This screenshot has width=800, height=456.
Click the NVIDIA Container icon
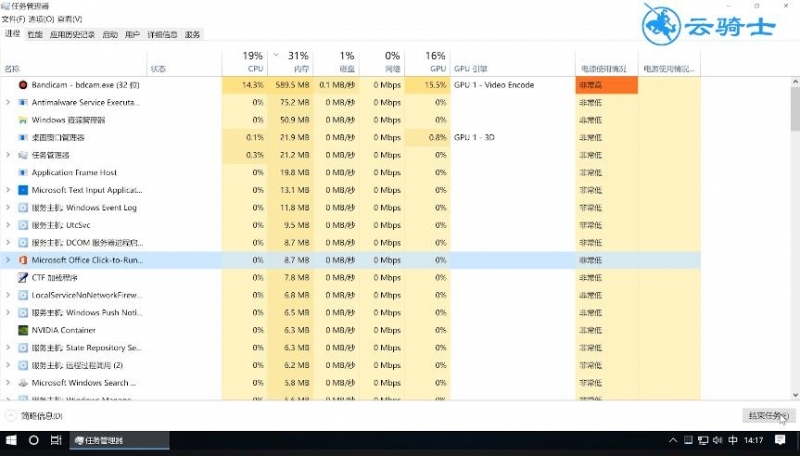click(x=22, y=330)
